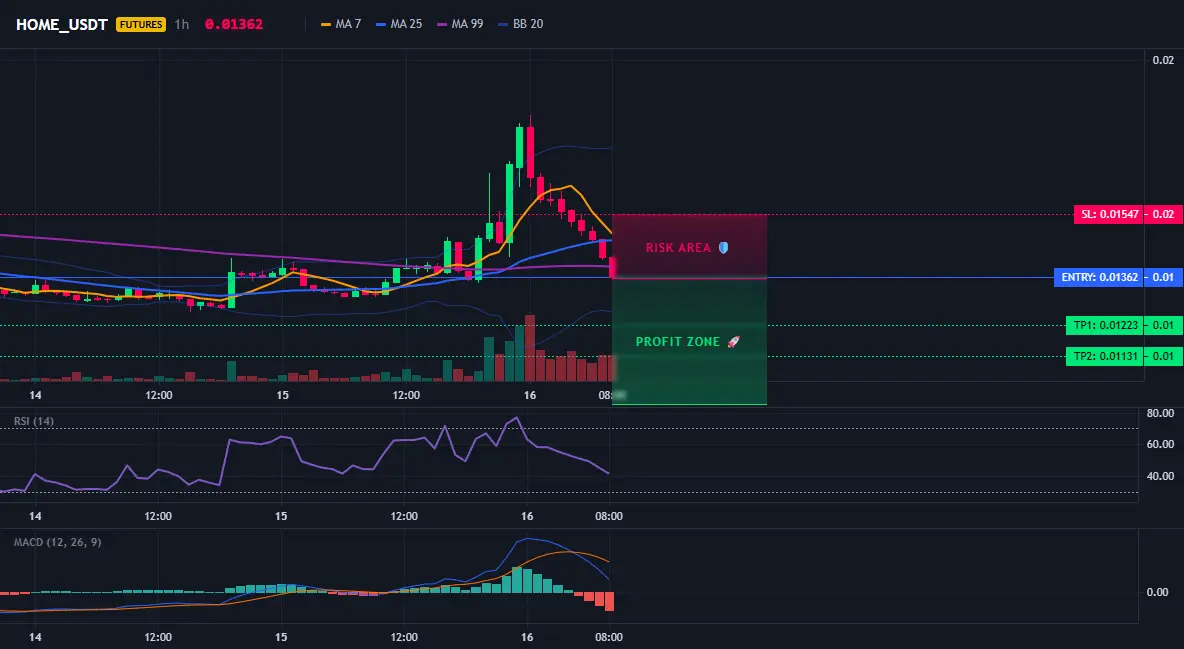1184x649 pixels.
Task: Click the RSI (14) indicator title
Action: pos(34,421)
